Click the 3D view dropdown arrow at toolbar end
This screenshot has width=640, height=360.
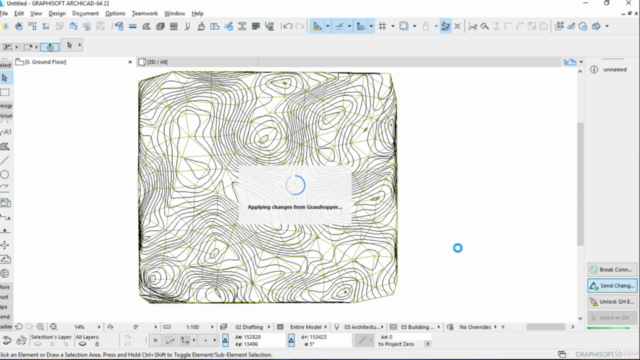point(607,26)
